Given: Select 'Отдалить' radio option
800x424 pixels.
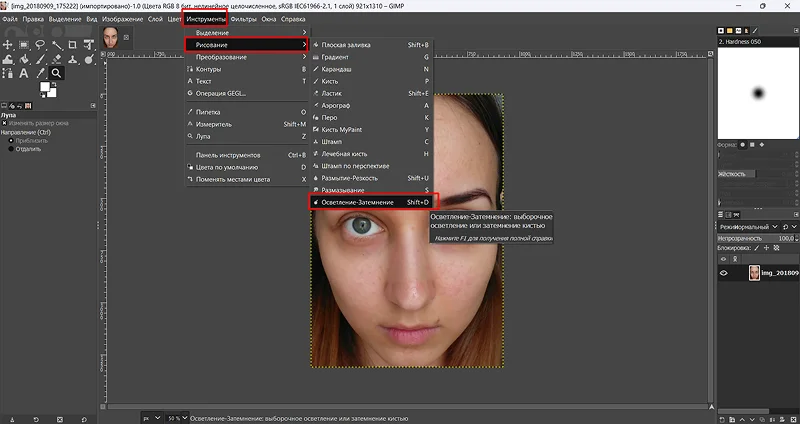Looking at the screenshot, I should (x=11, y=149).
